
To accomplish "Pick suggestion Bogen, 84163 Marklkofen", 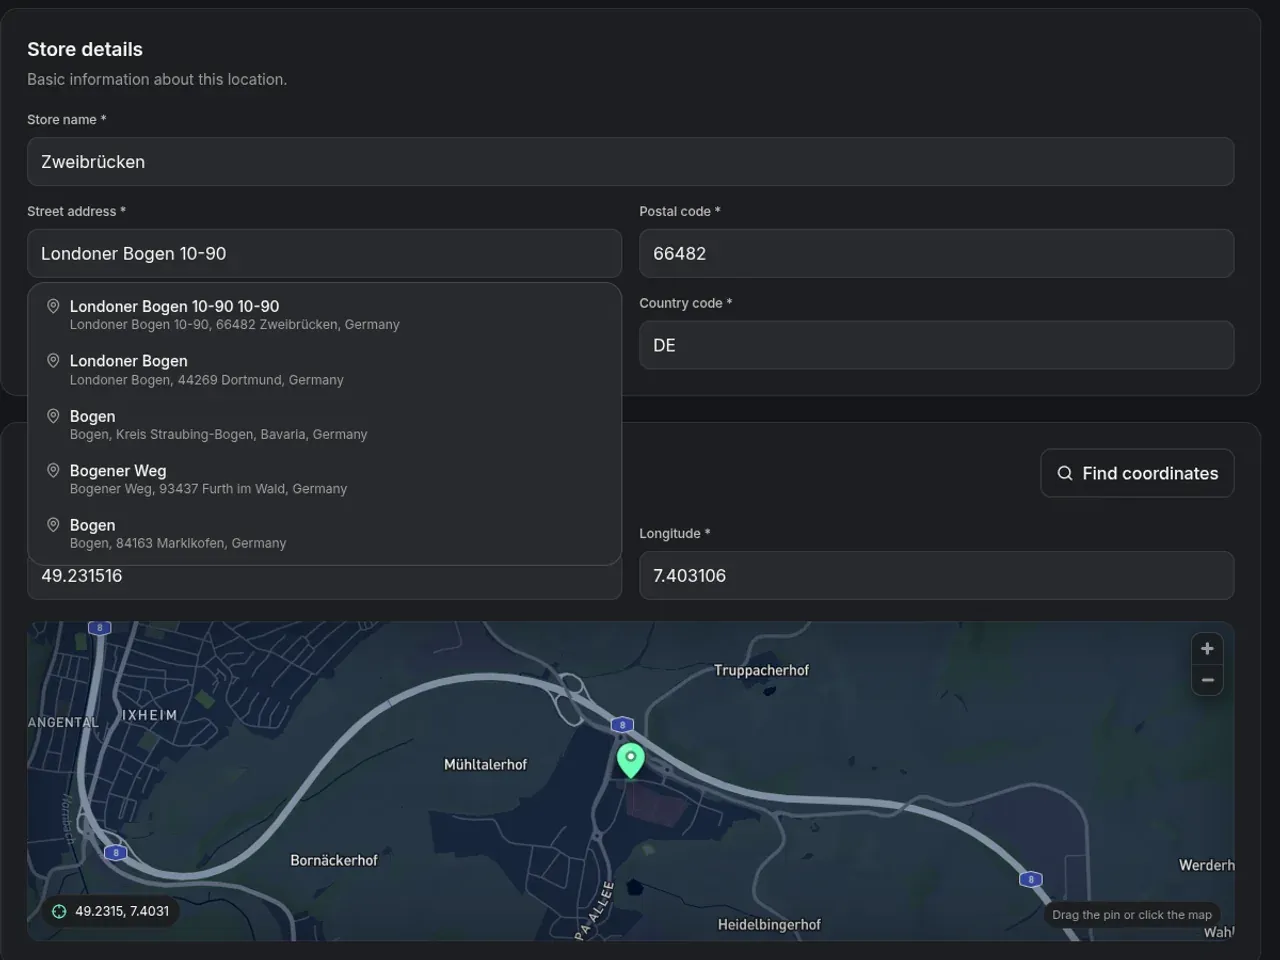I will 325,533.
